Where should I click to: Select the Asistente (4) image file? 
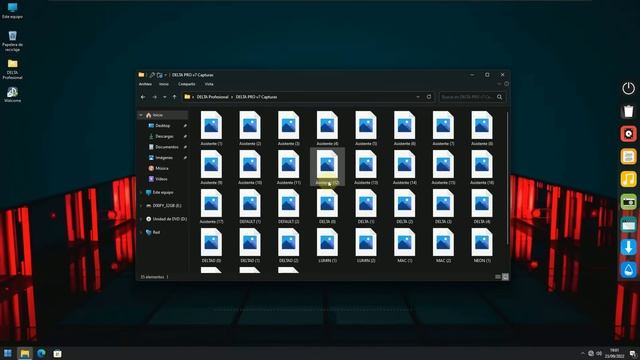327,128
